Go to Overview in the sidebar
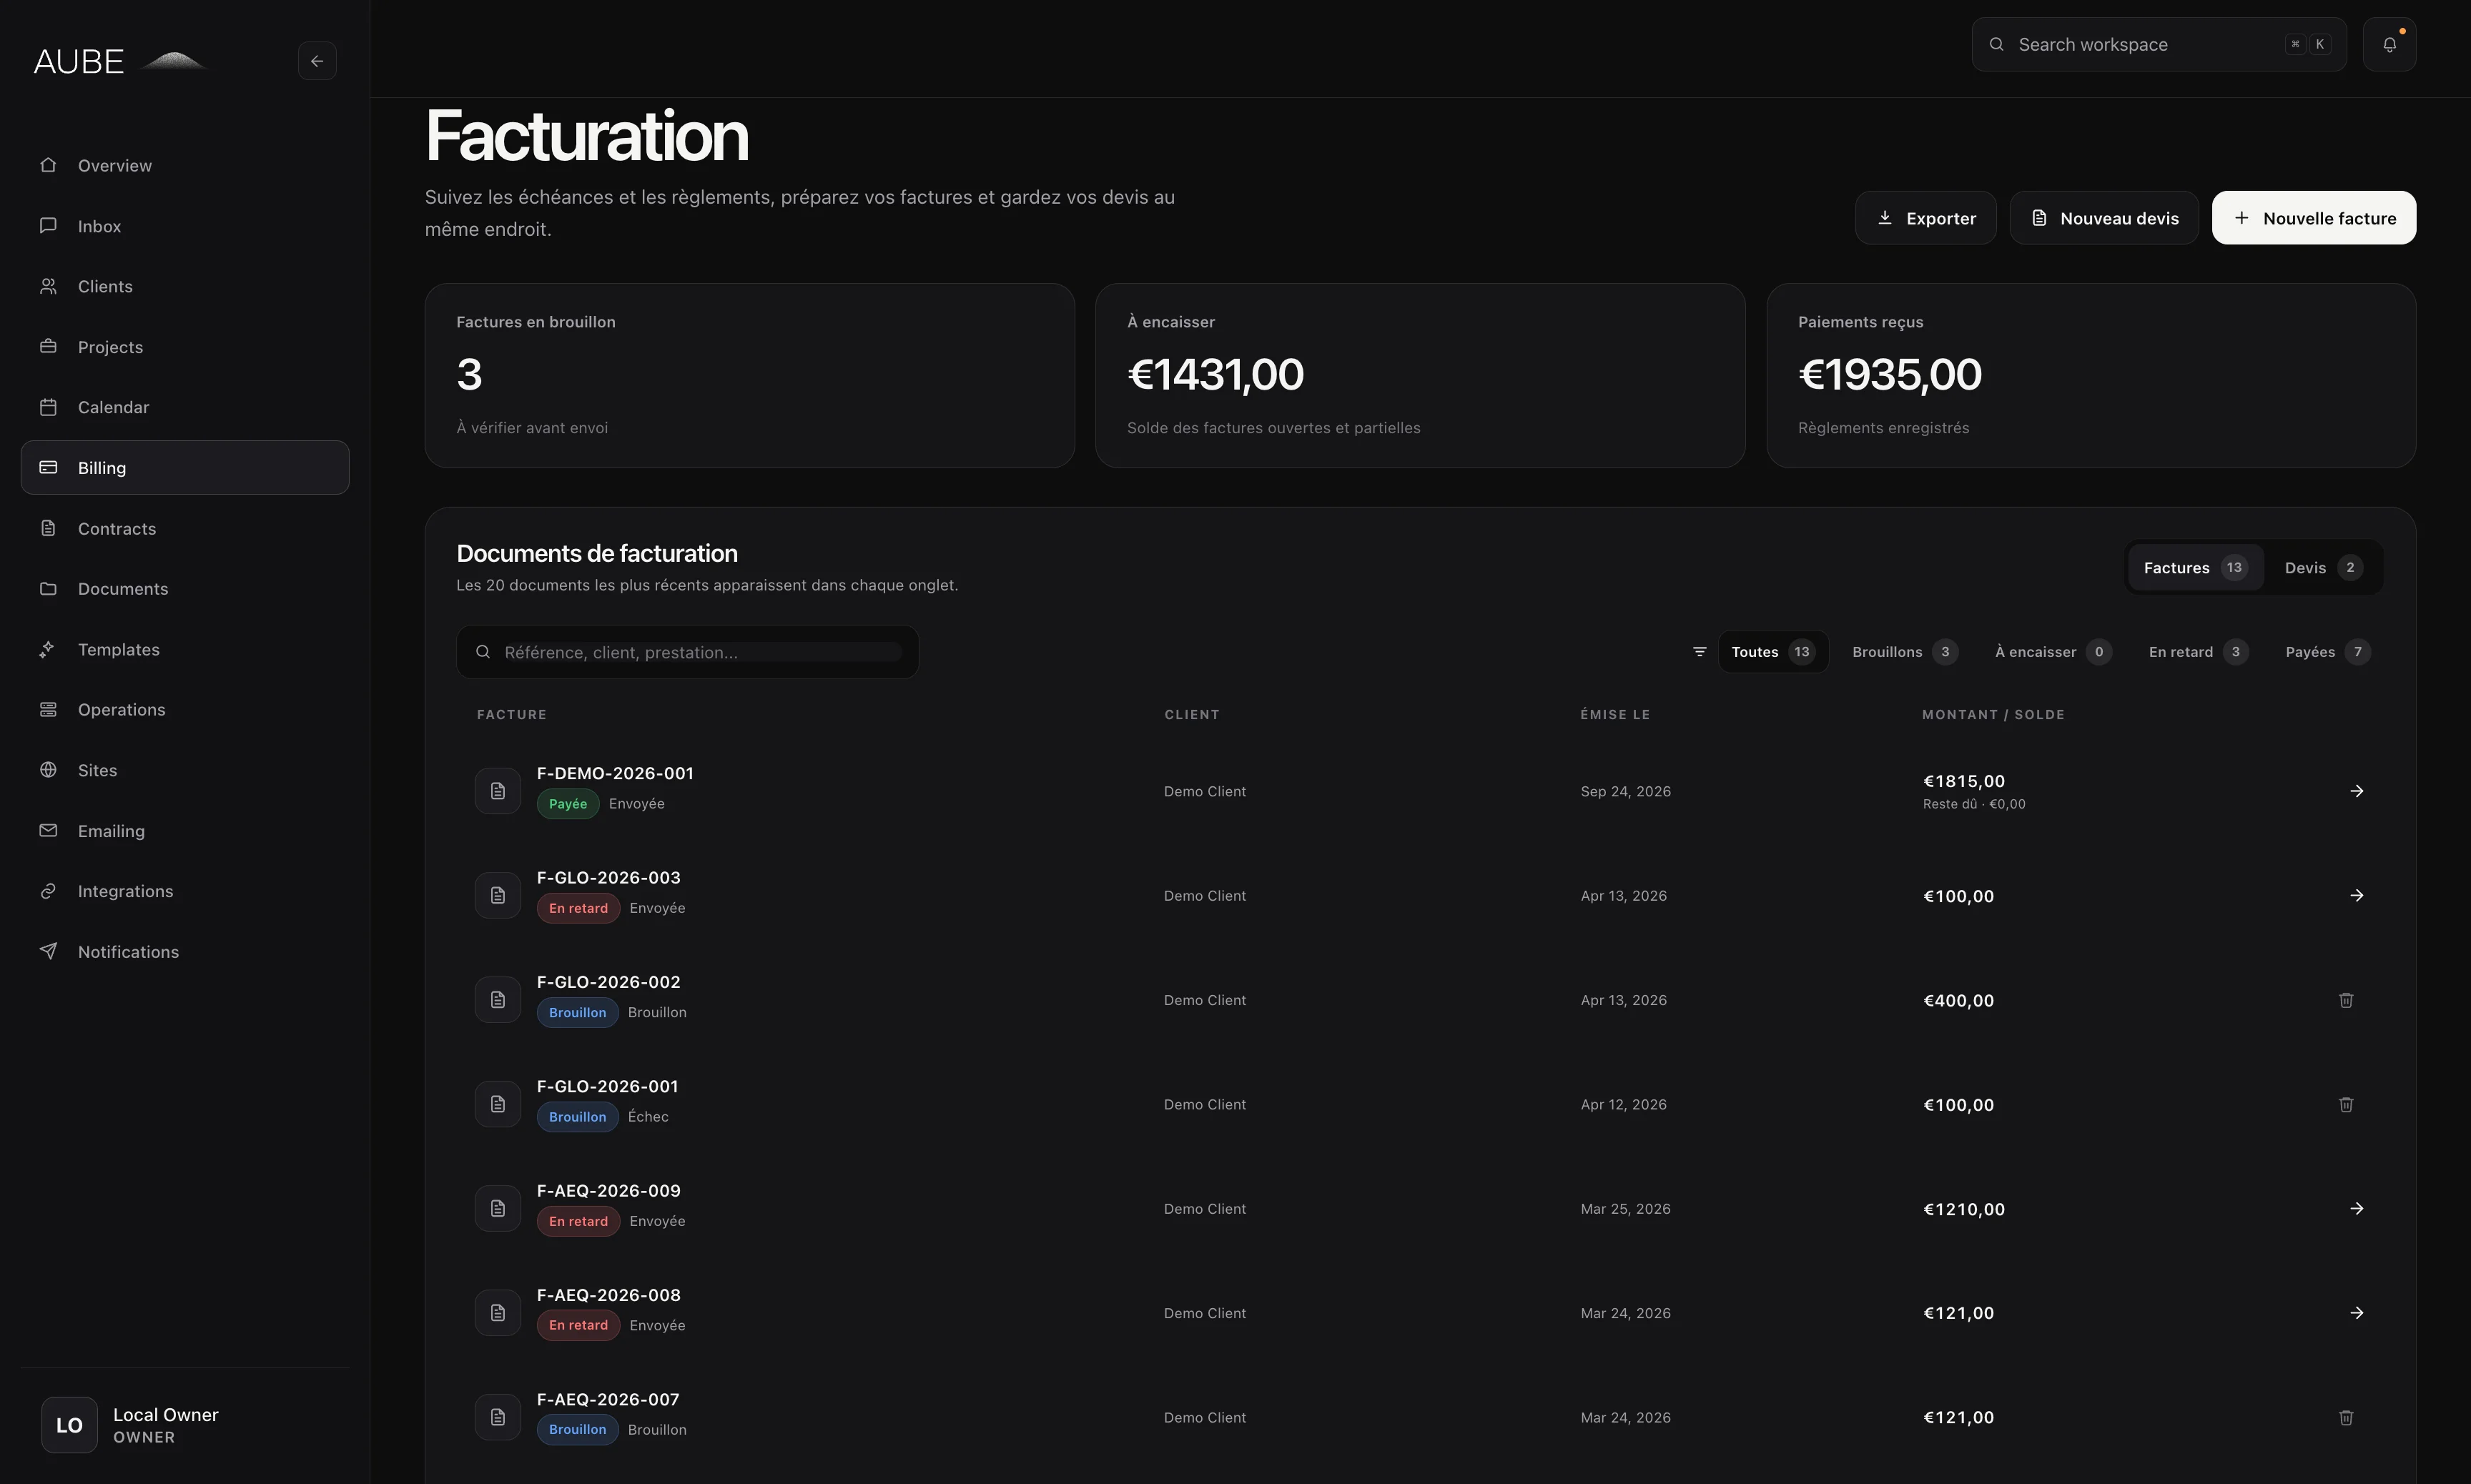The image size is (2471, 1484). coord(185,165)
